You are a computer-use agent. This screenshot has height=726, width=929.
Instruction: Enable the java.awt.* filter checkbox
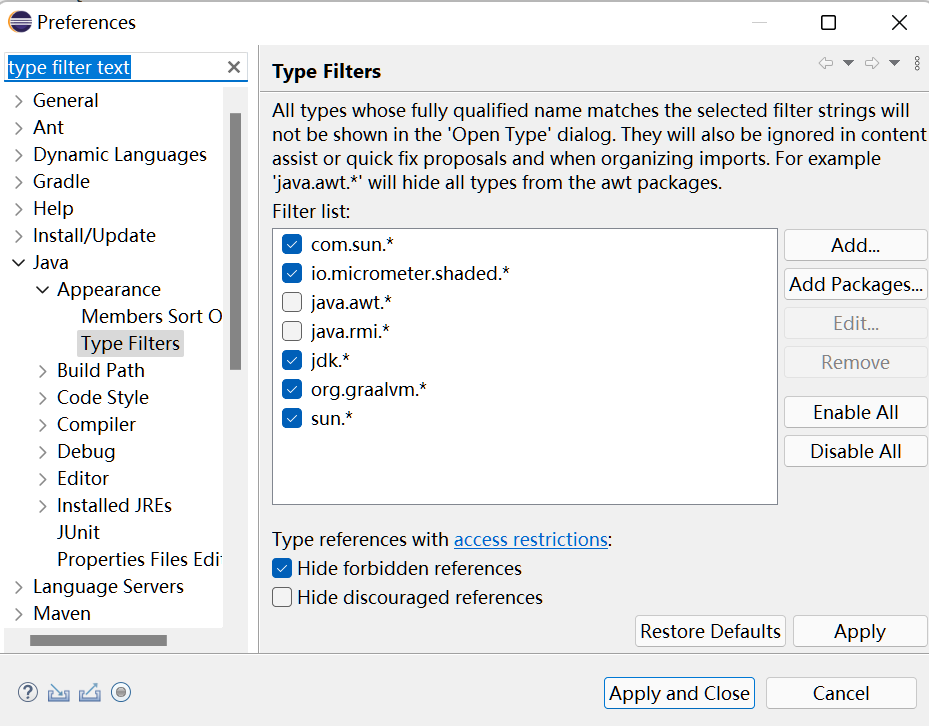tap(291, 301)
